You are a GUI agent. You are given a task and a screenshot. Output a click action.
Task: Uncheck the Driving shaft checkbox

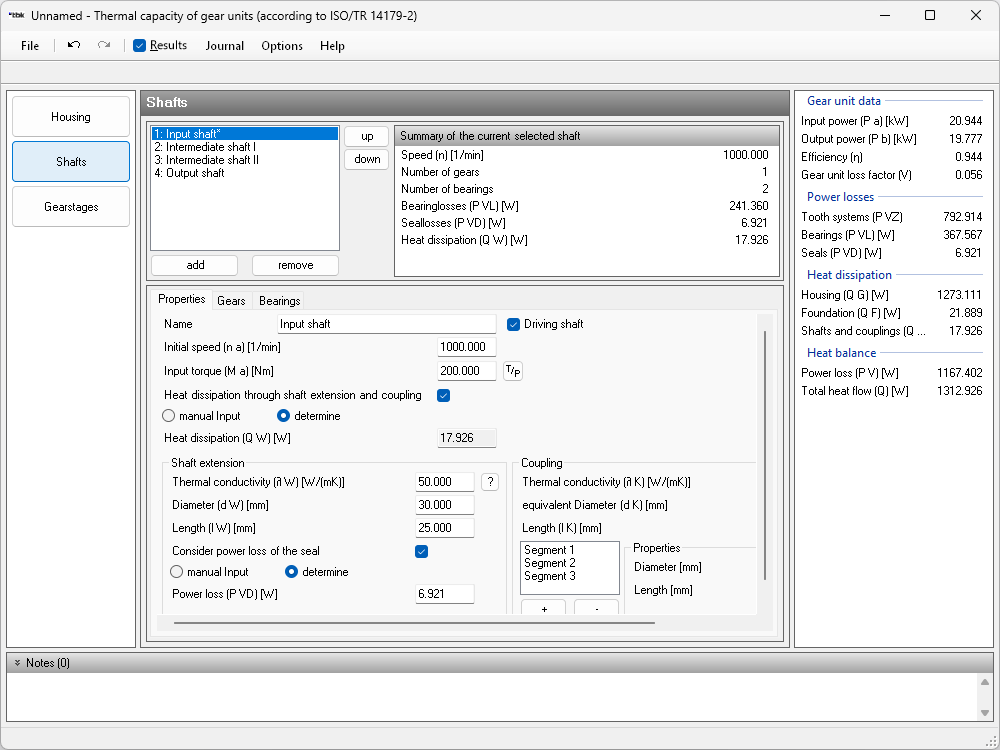click(514, 324)
